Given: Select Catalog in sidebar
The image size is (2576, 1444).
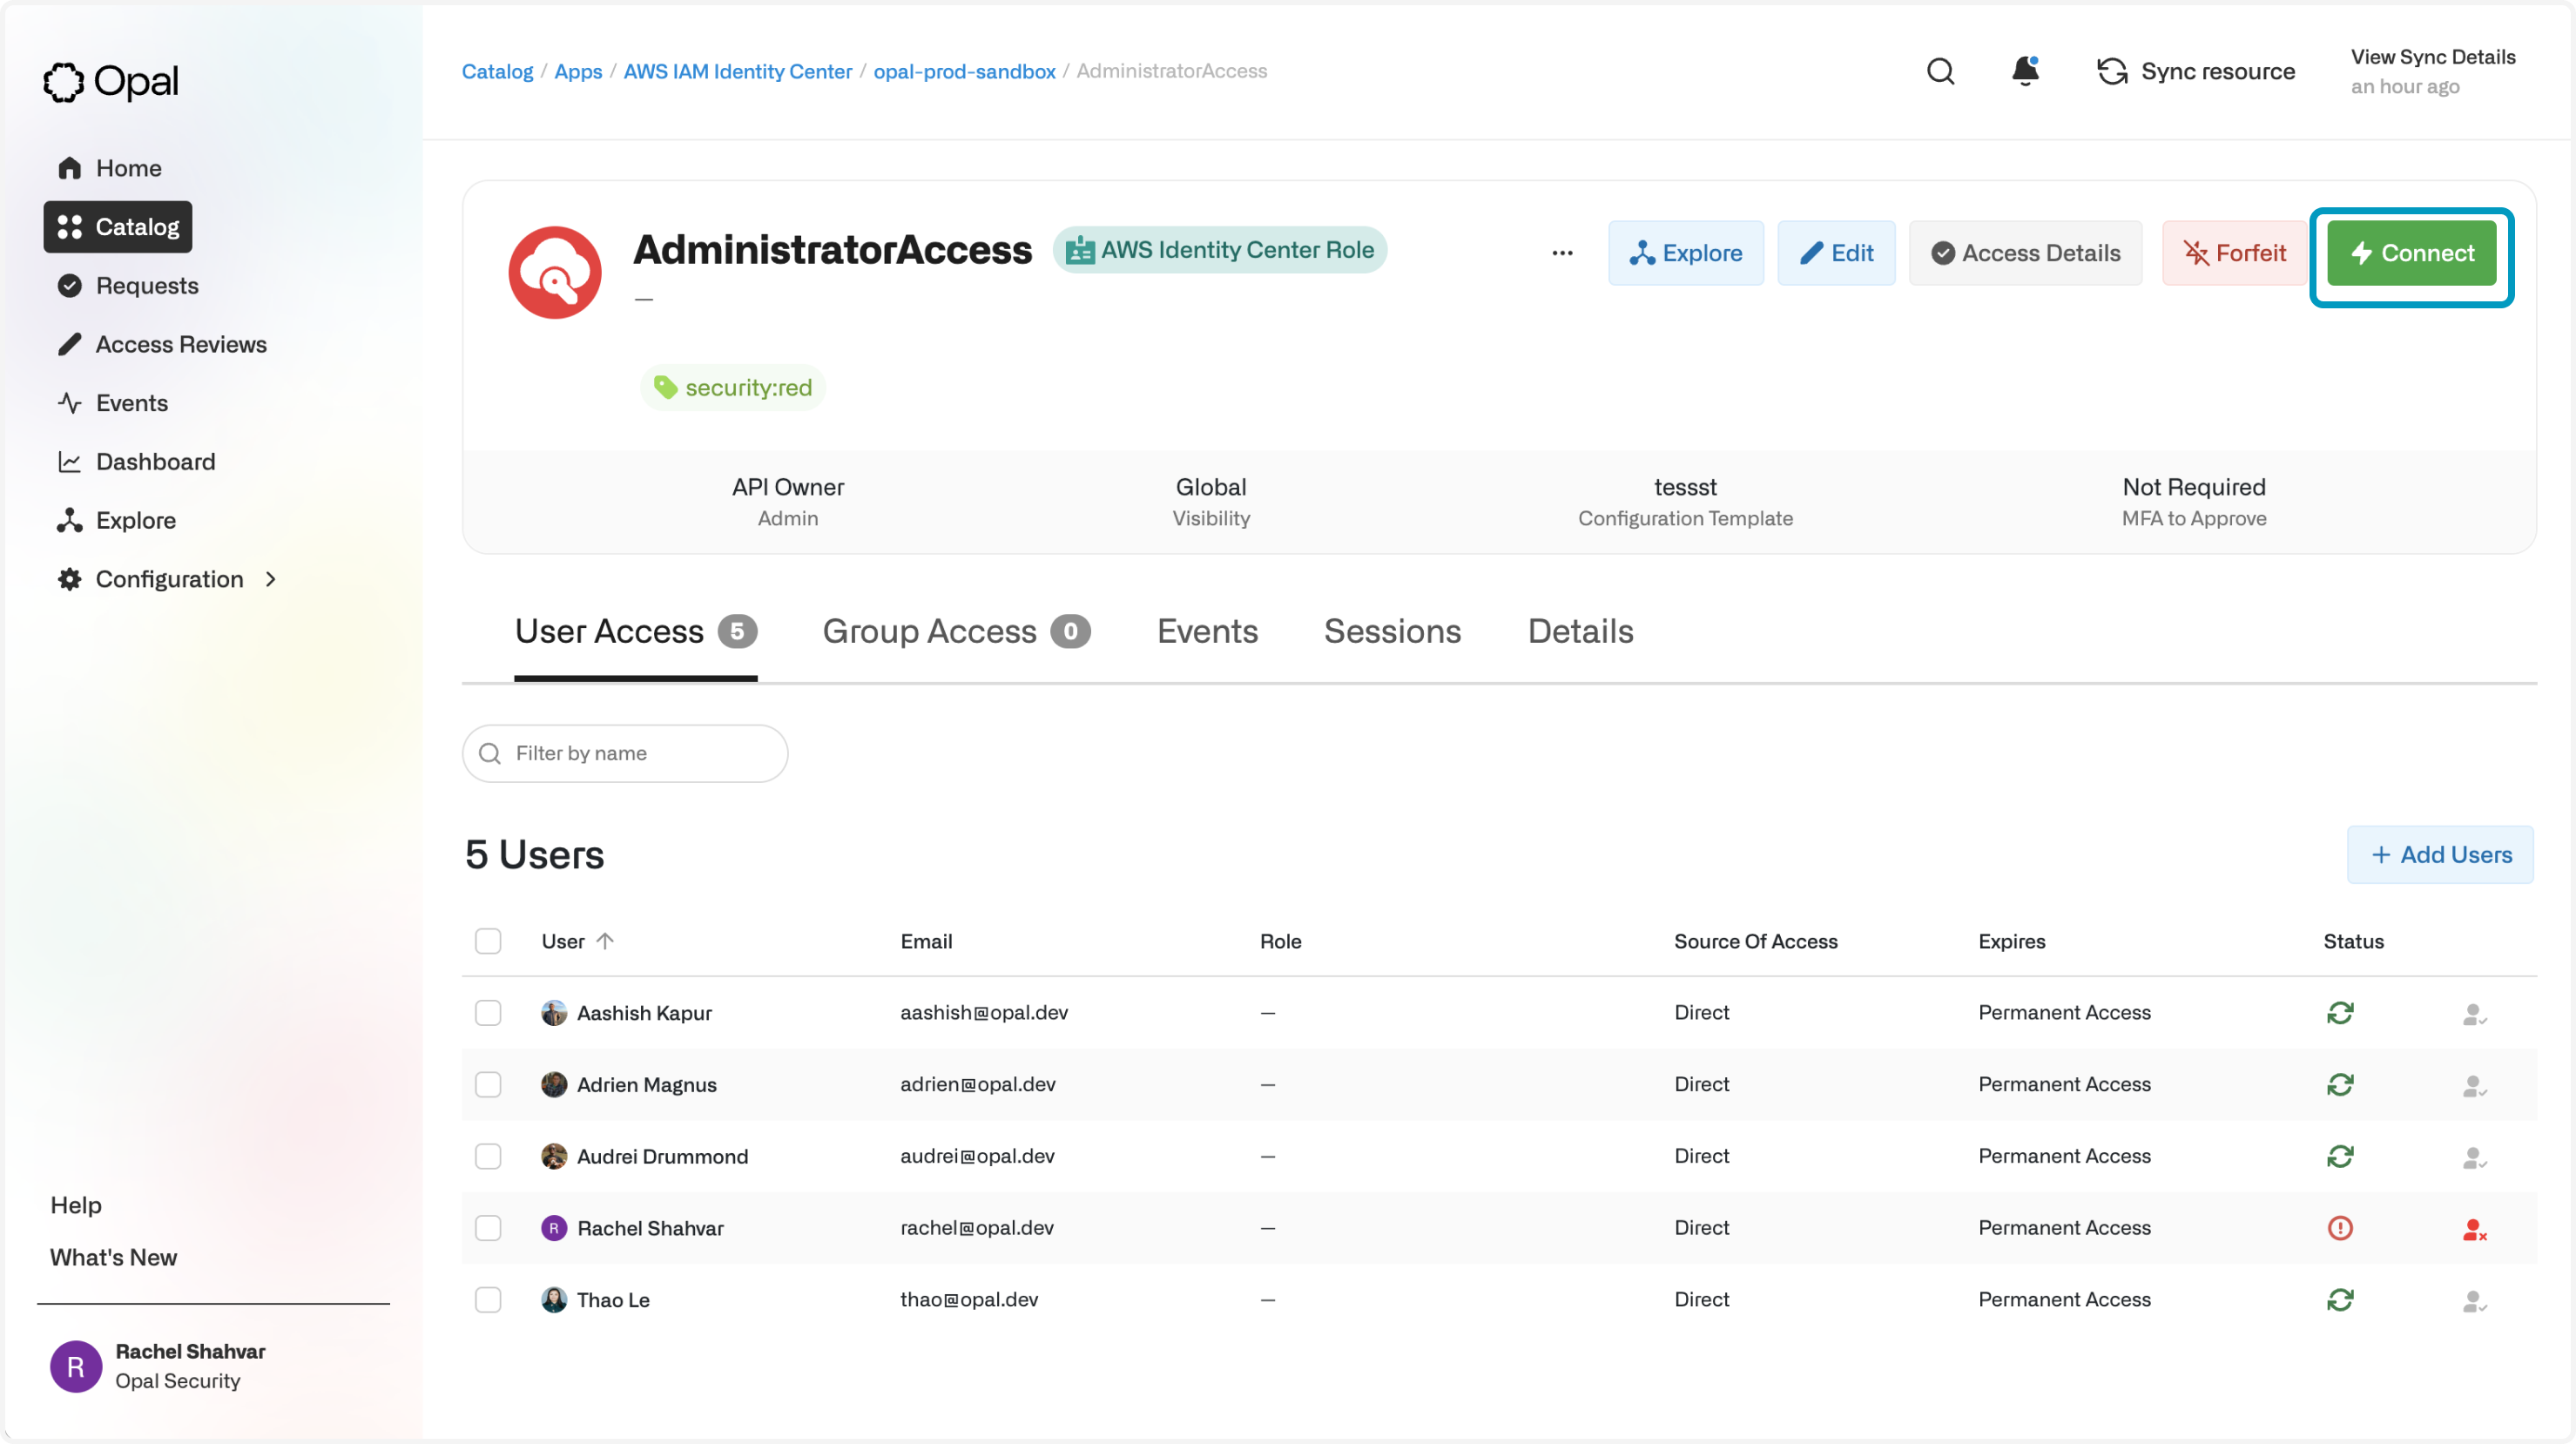Looking at the screenshot, I should coord(118,227).
